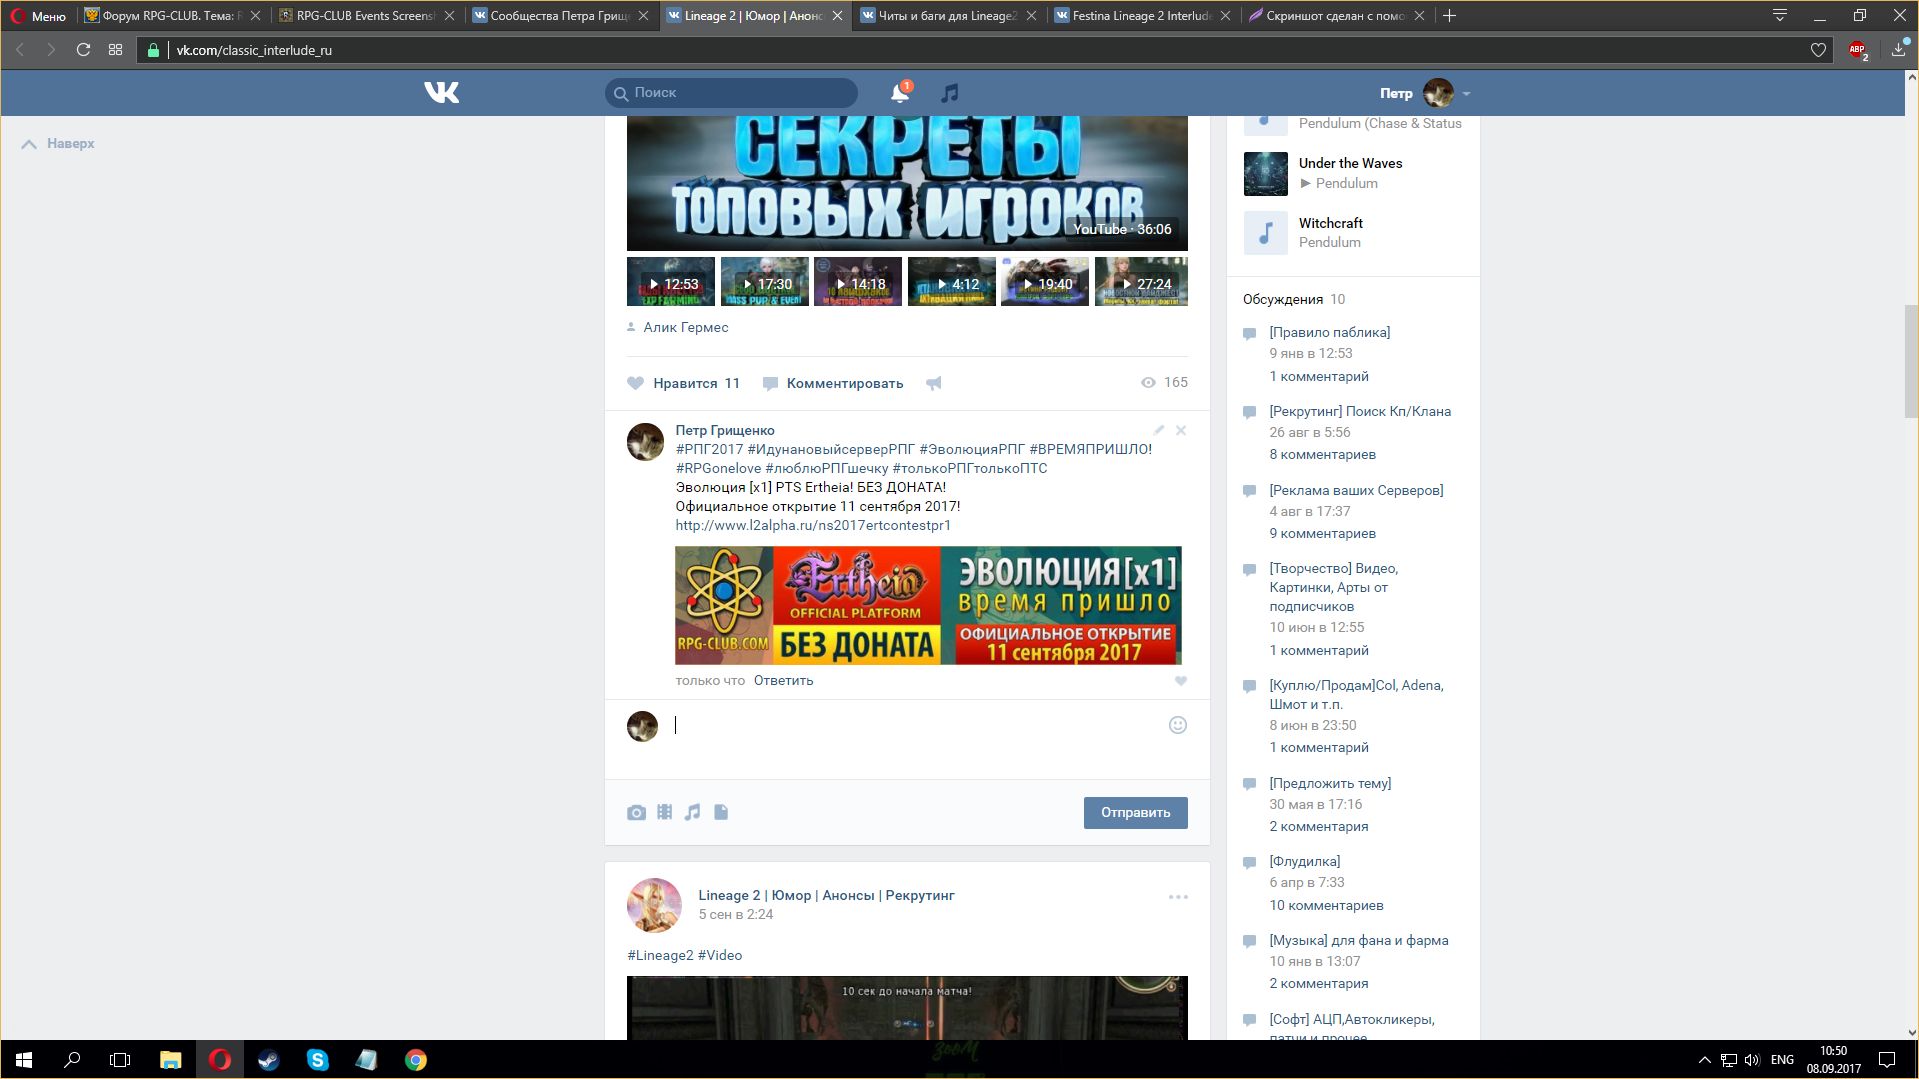
Task: Open the [Флудилка] discussion
Action: [x=1305, y=861]
